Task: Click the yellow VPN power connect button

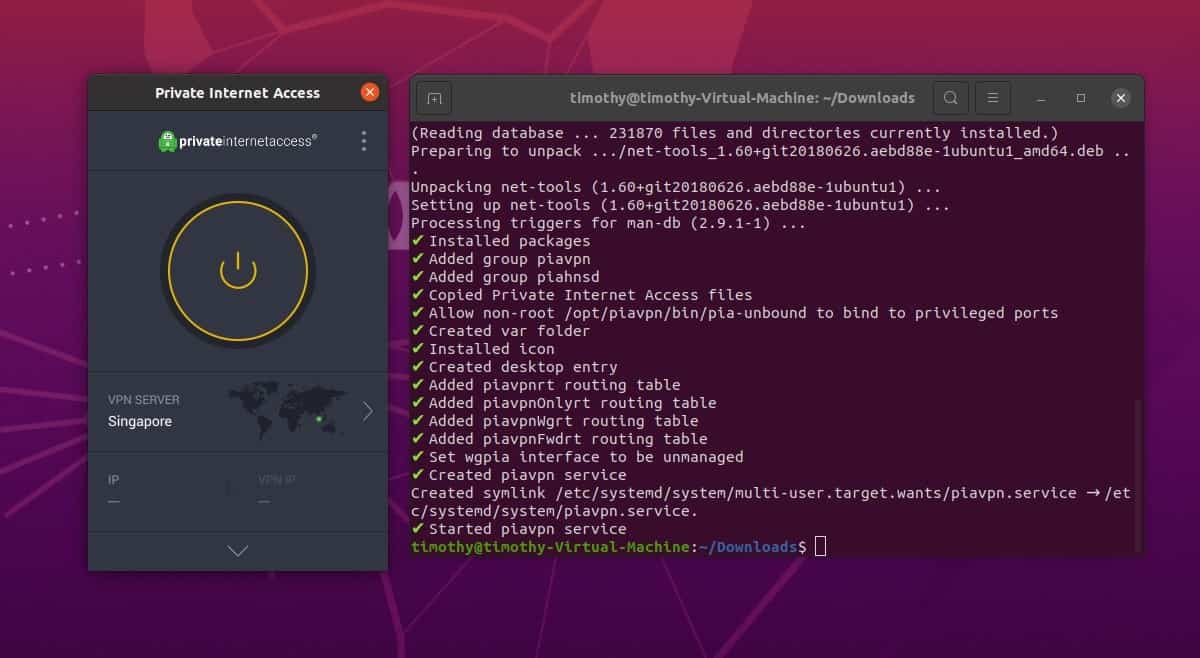Action: tap(238, 270)
